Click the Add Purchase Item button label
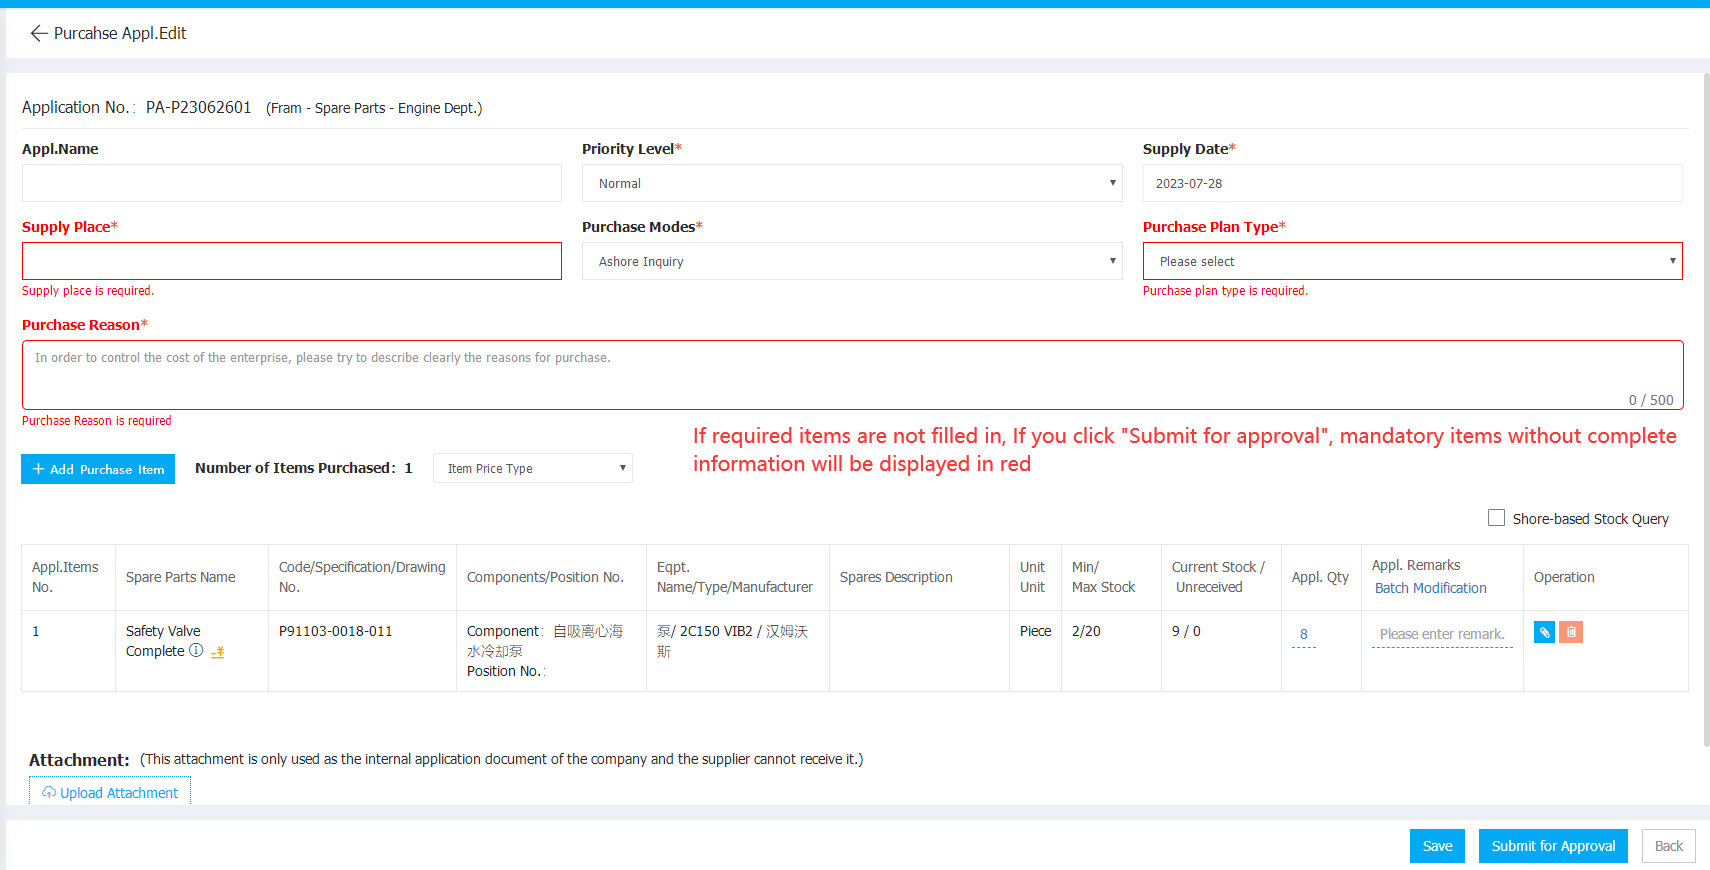 click(107, 469)
